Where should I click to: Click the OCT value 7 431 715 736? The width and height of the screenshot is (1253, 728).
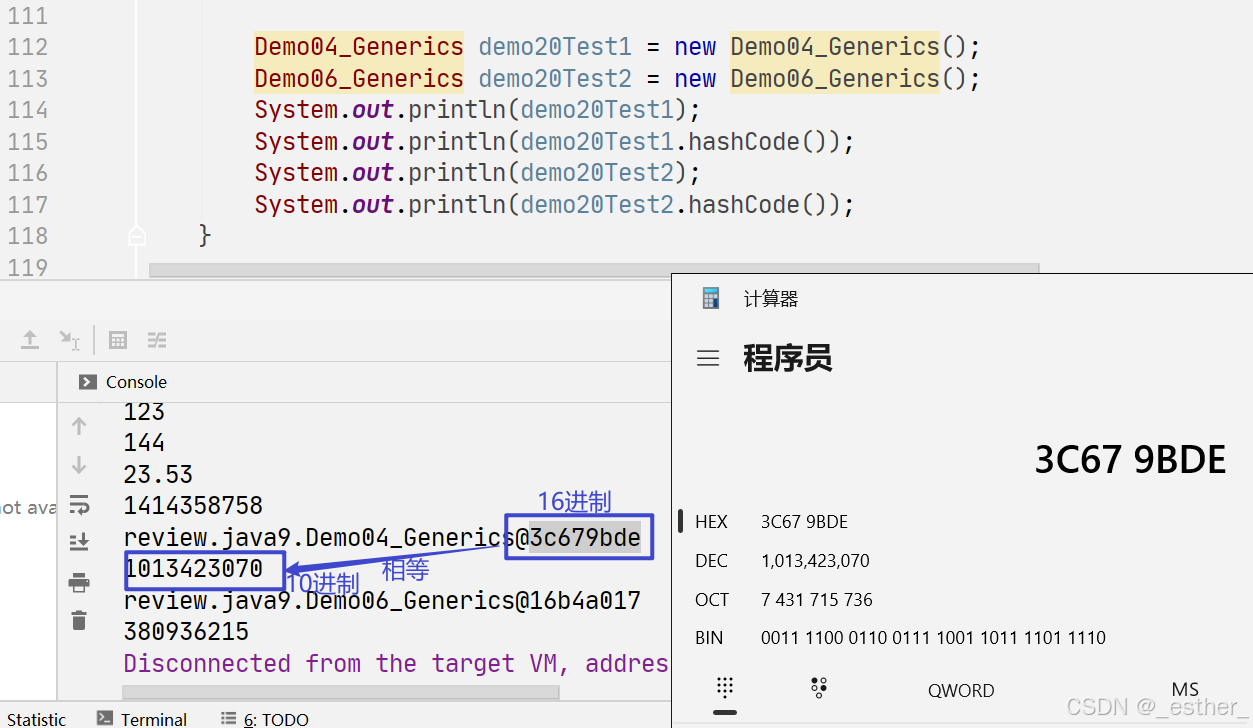click(x=817, y=600)
